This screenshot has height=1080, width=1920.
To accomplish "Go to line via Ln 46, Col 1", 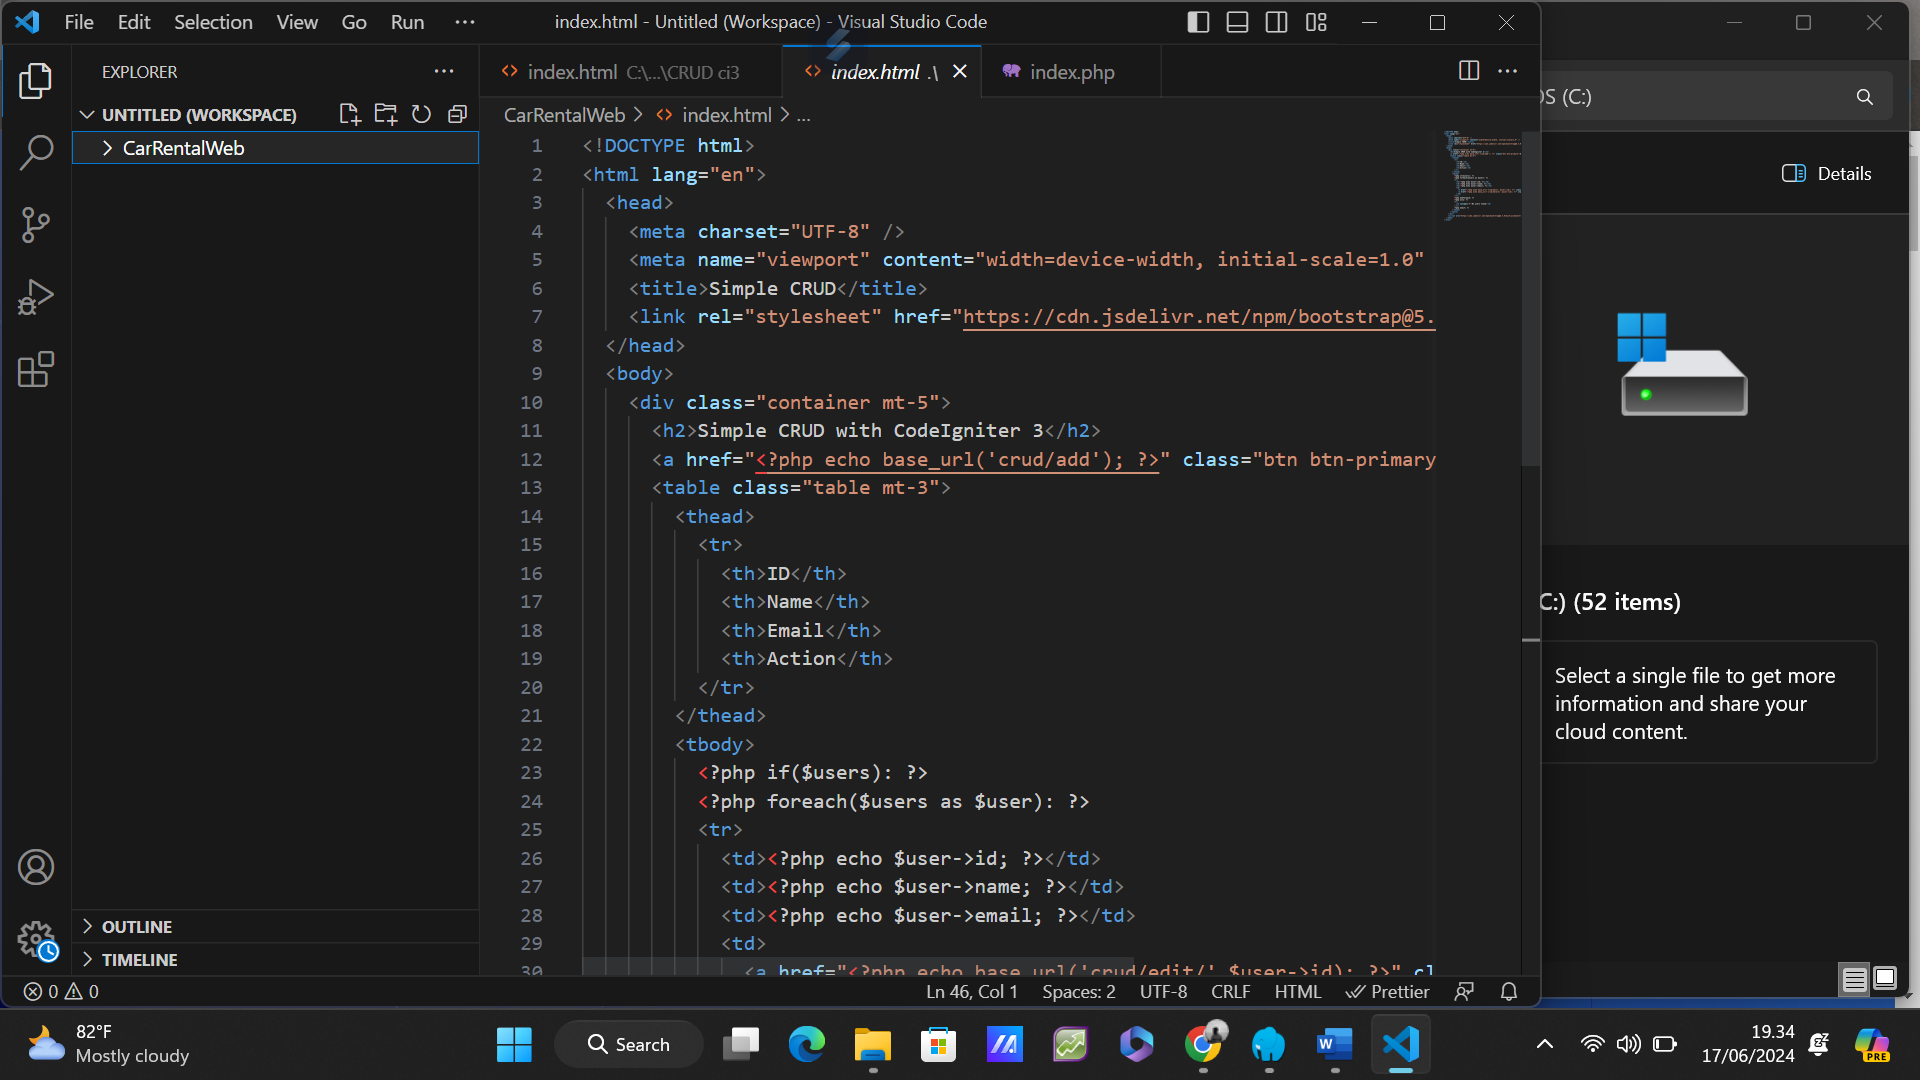I will click(971, 991).
